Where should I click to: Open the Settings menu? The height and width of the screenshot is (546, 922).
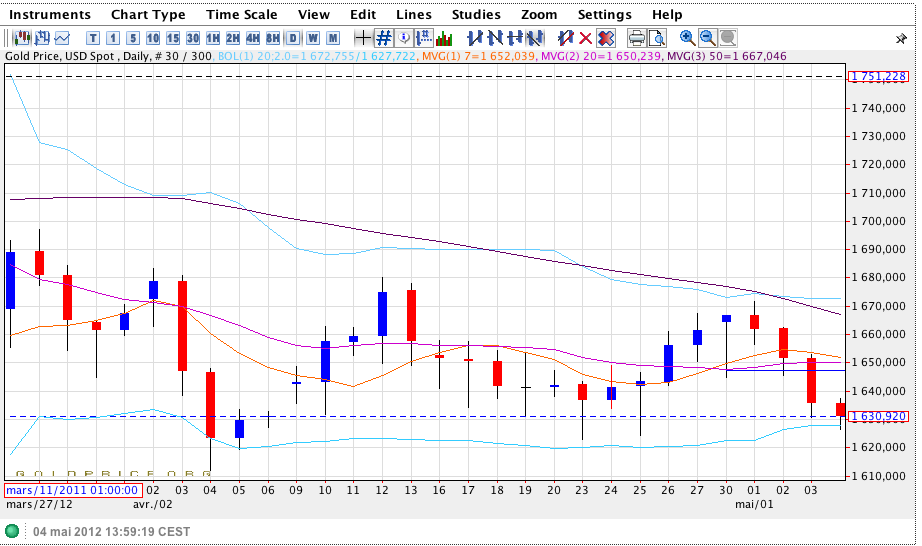click(x=604, y=14)
